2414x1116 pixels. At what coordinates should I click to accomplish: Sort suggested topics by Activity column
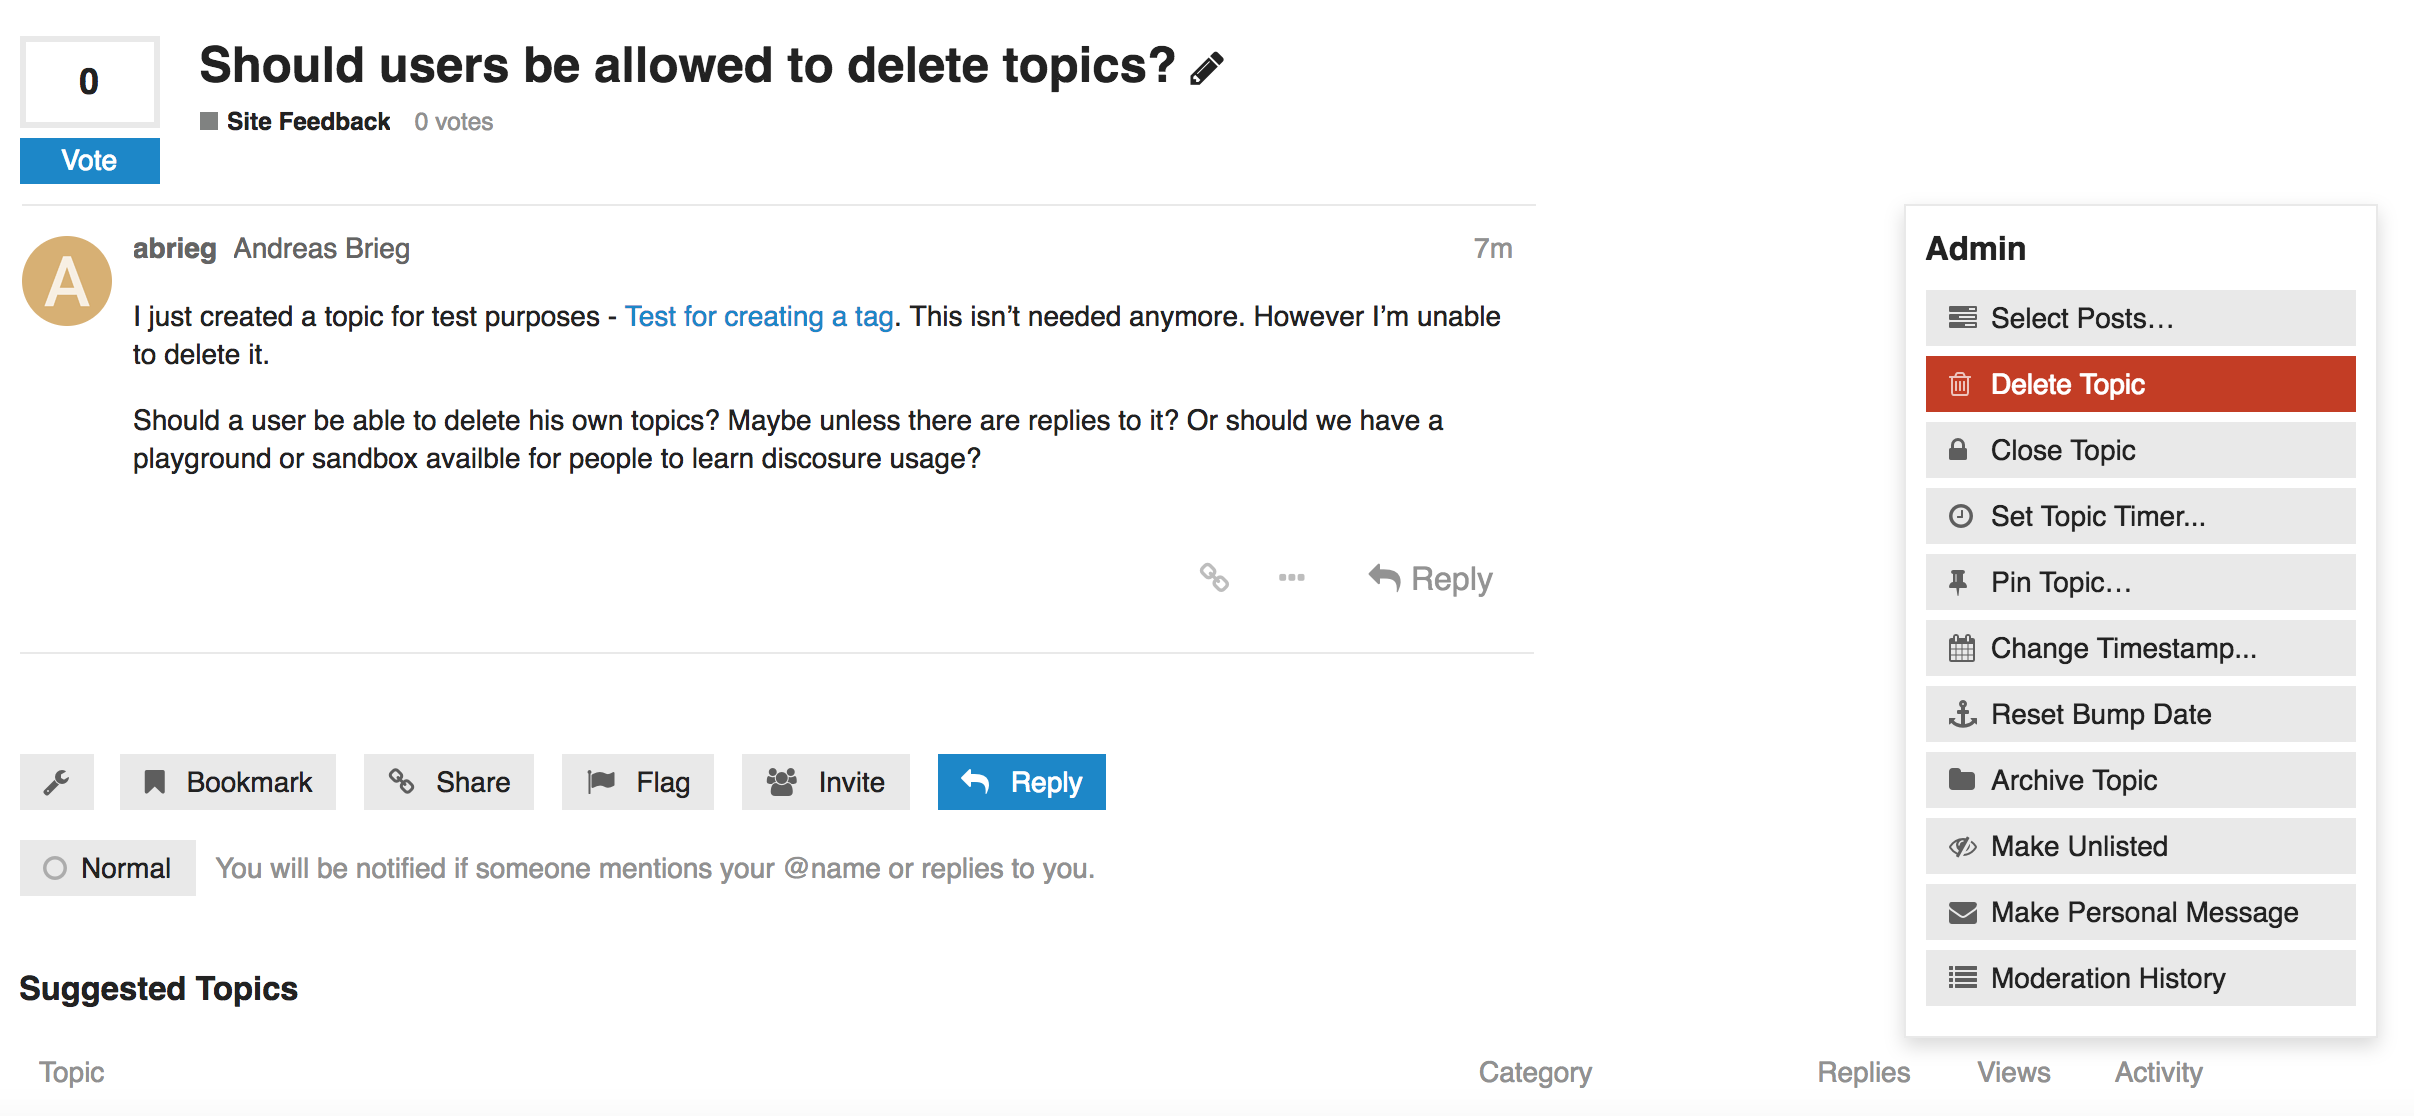coord(2158,1072)
